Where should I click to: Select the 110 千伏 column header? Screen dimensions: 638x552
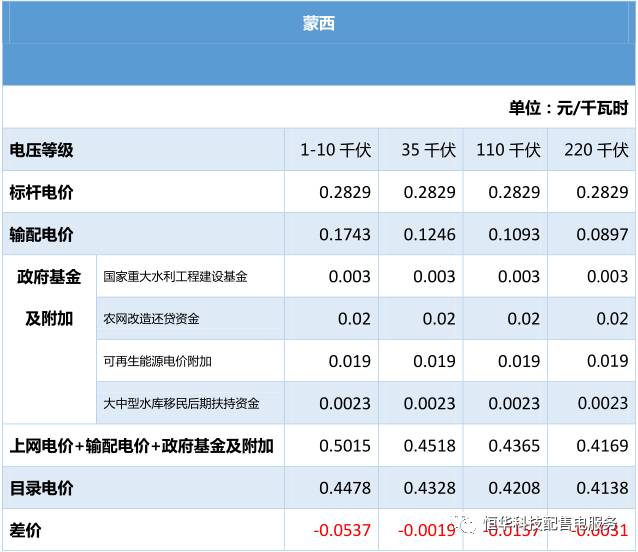pos(508,150)
